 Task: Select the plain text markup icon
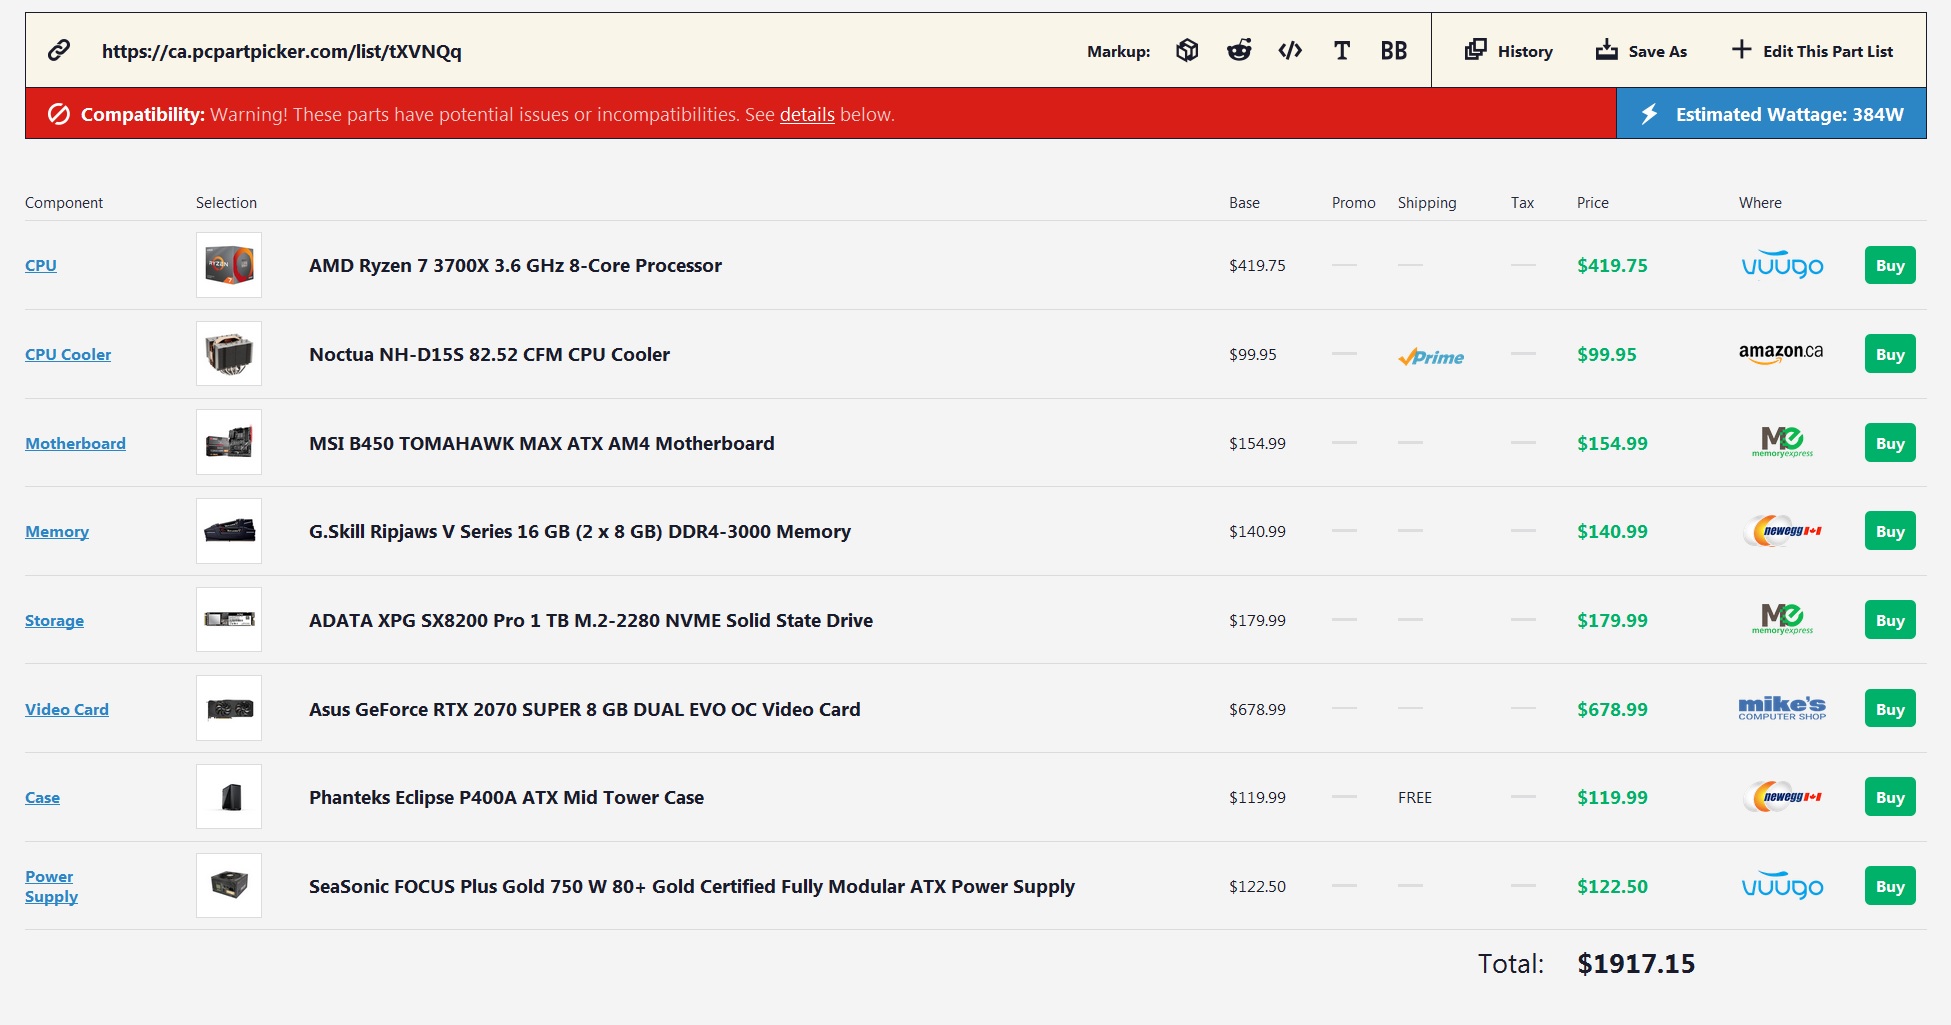[x=1342, y=50]
